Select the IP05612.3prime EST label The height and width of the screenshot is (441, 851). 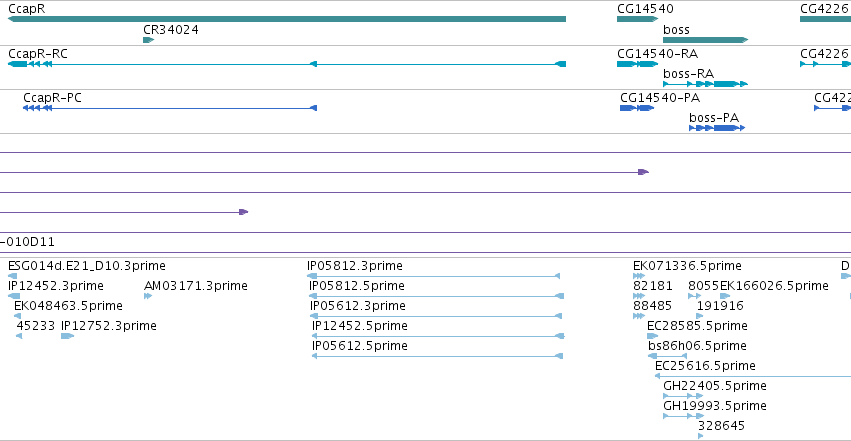(x=358, y=306)
